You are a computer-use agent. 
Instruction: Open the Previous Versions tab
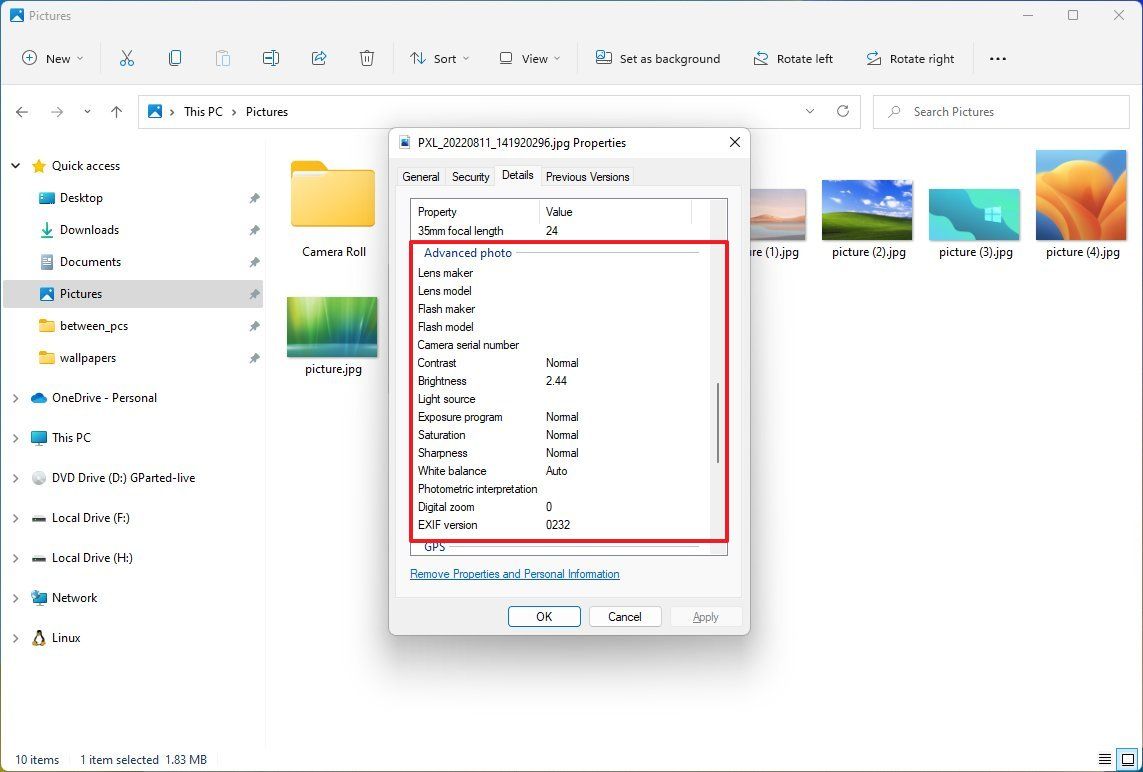click(x=587, y=176)
